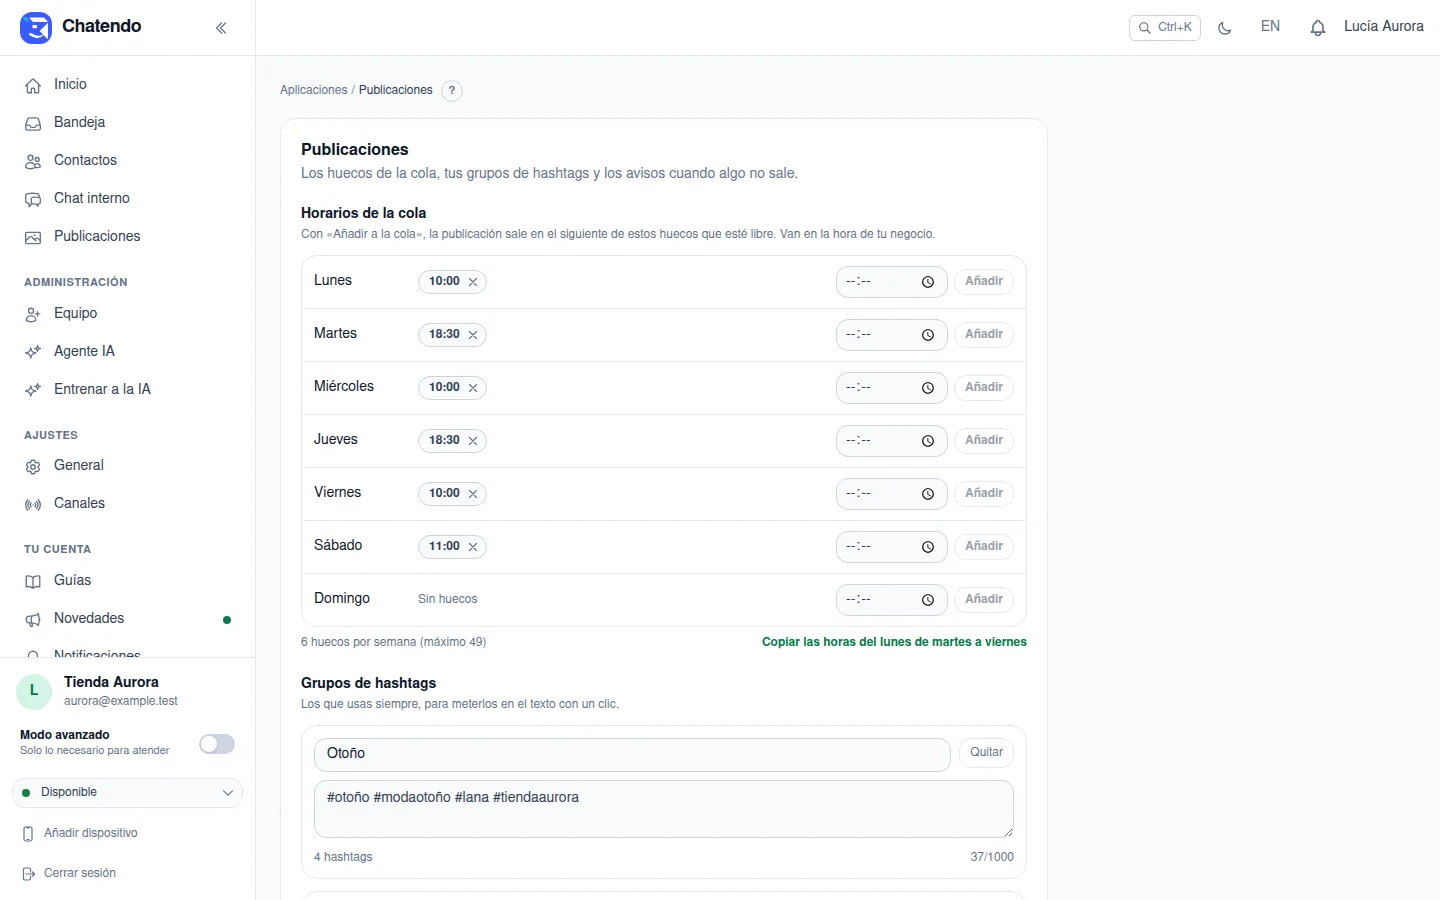Collapse the sidebar with the double chevron
This screenshot has width=1440, height=900.
[x=221, y=28]
